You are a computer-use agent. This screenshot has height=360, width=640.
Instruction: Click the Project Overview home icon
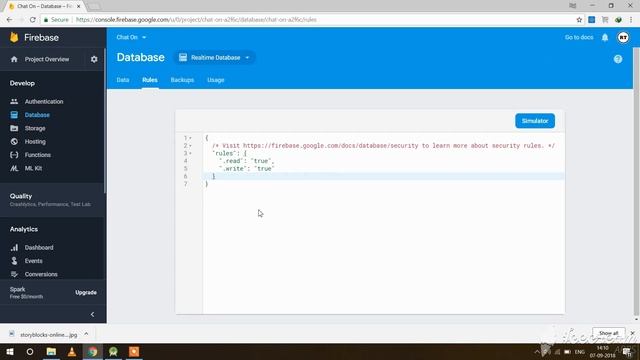(14, 59)
